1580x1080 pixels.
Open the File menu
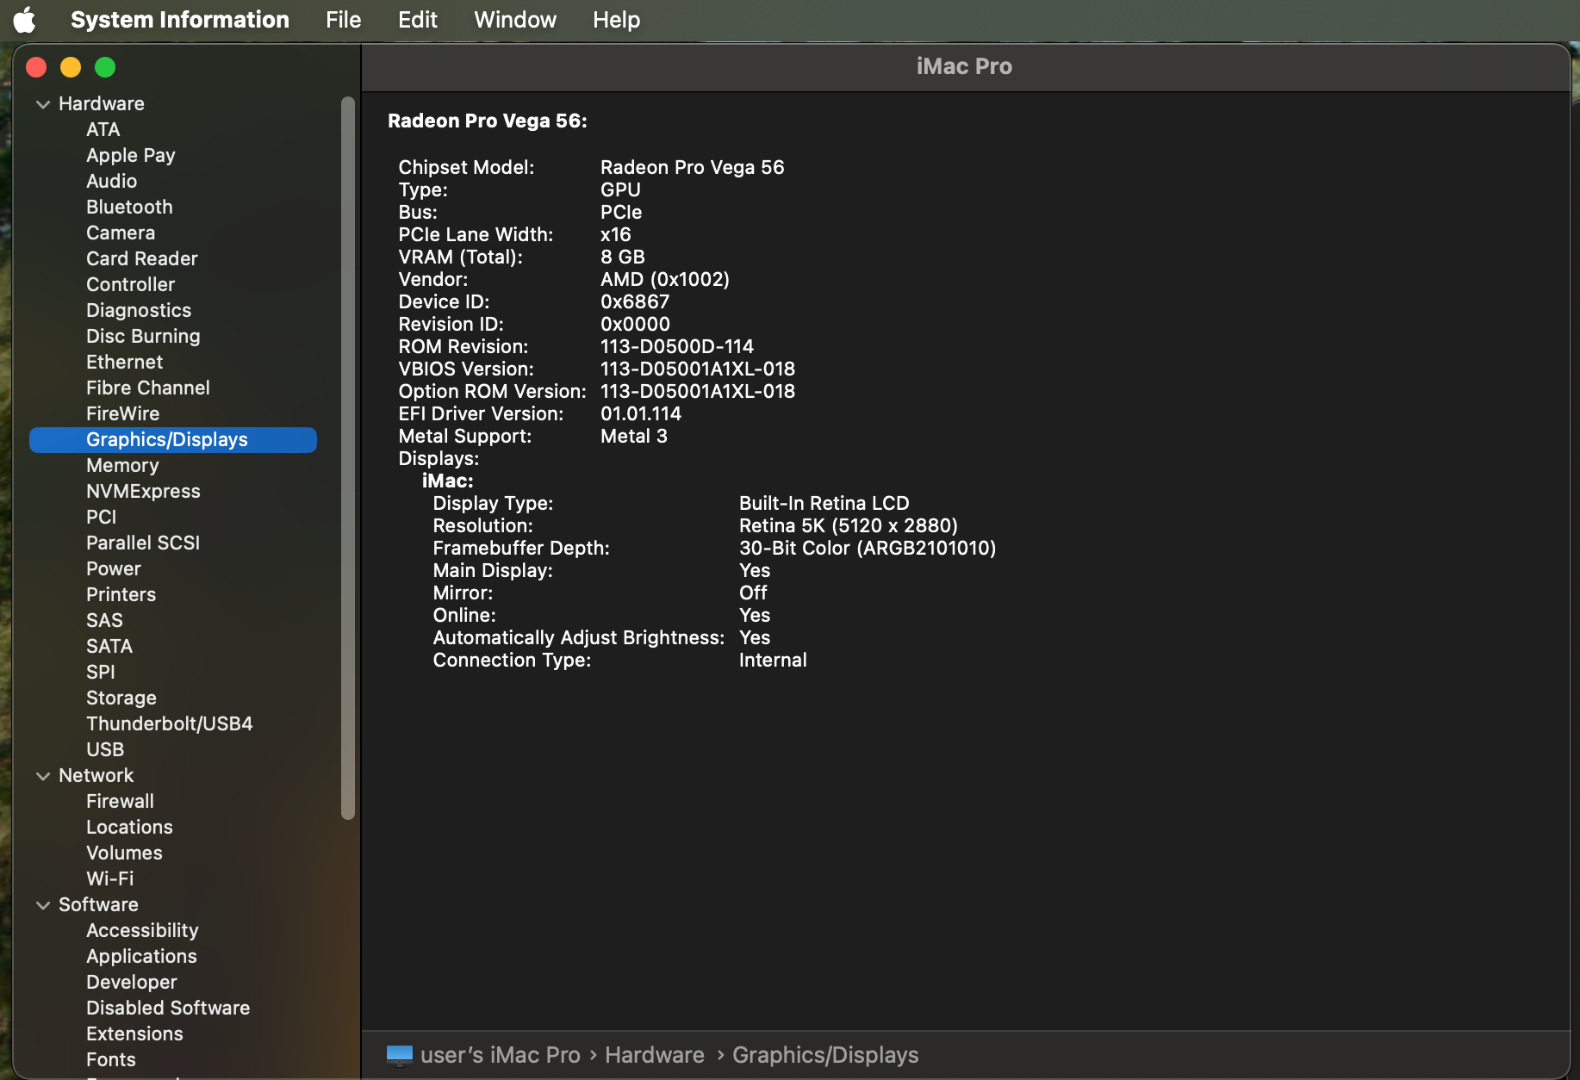click(343, 20)
